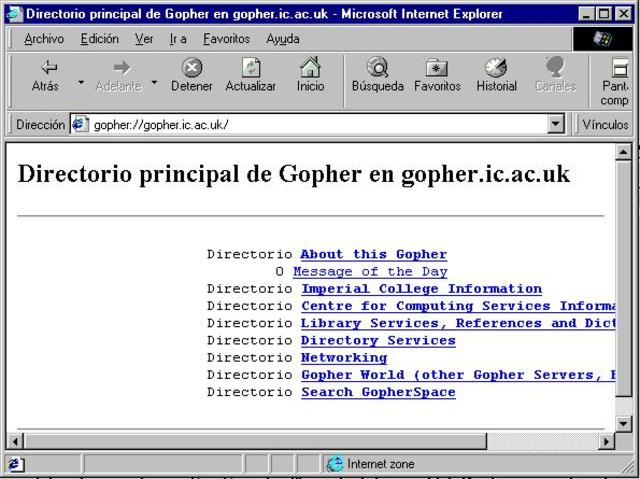Open the Edición menu
The image size is (640, 479).
[x=100, y=39]
